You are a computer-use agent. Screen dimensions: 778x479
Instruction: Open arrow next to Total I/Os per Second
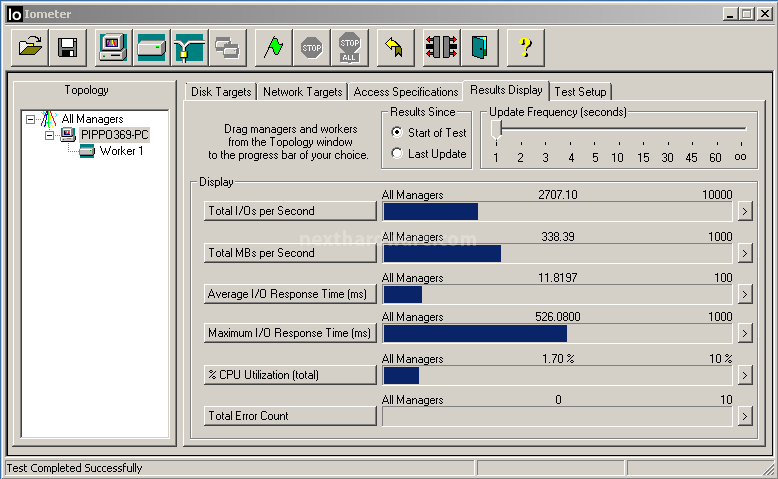pos(745,211)
